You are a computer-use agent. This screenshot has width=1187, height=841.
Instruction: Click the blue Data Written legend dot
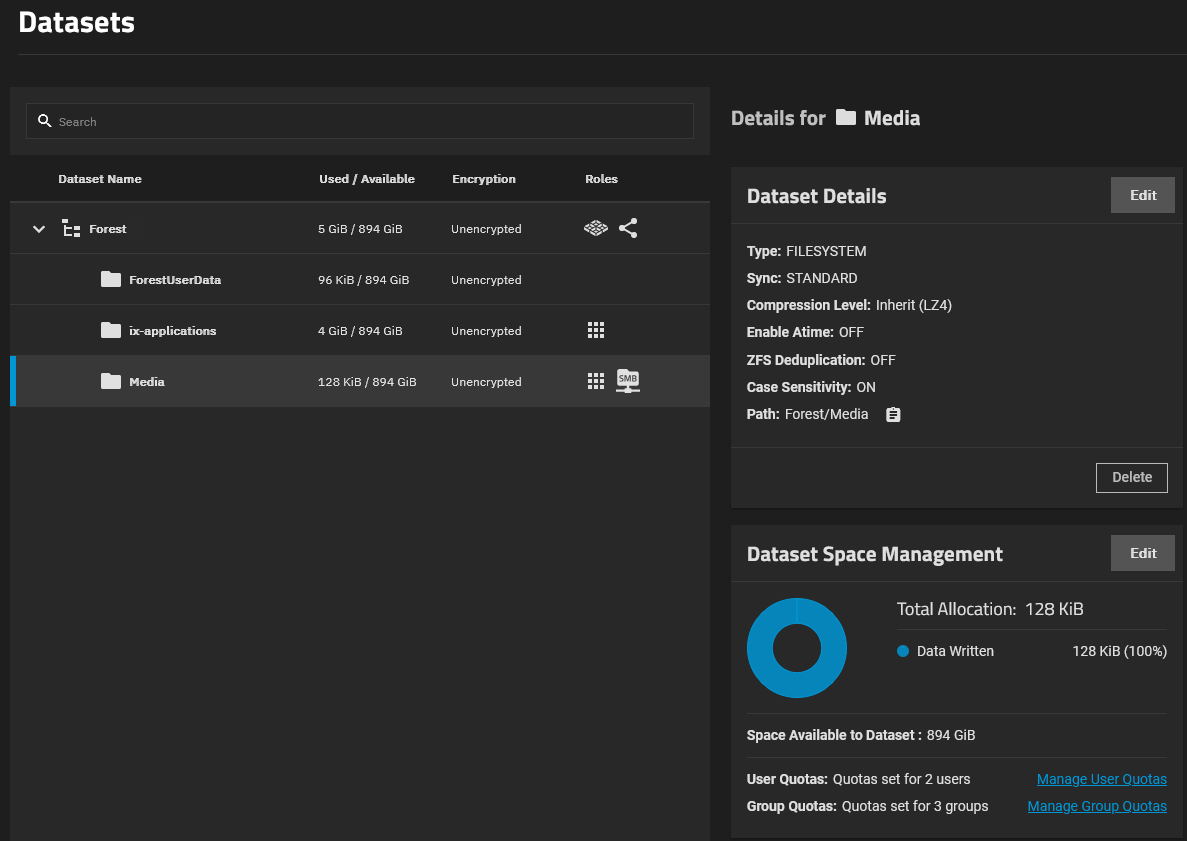tap(903, 651)
